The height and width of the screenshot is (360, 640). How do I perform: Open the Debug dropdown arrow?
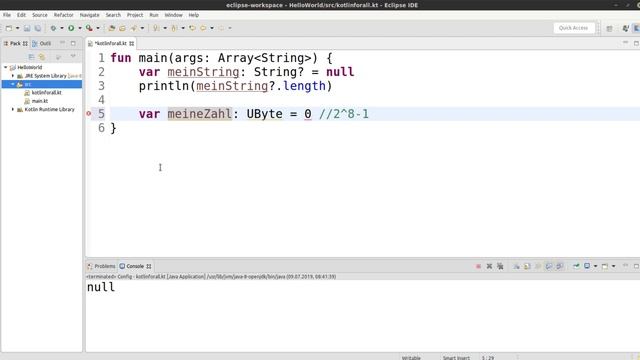[x=62, y=28]
